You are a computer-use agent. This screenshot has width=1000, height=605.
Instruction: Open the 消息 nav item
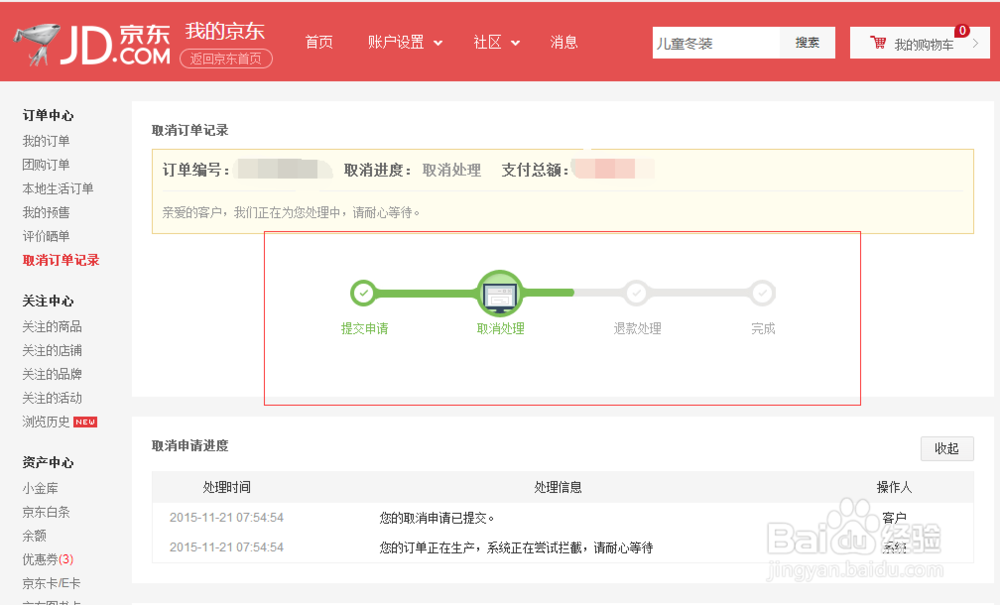pos(564,42)
